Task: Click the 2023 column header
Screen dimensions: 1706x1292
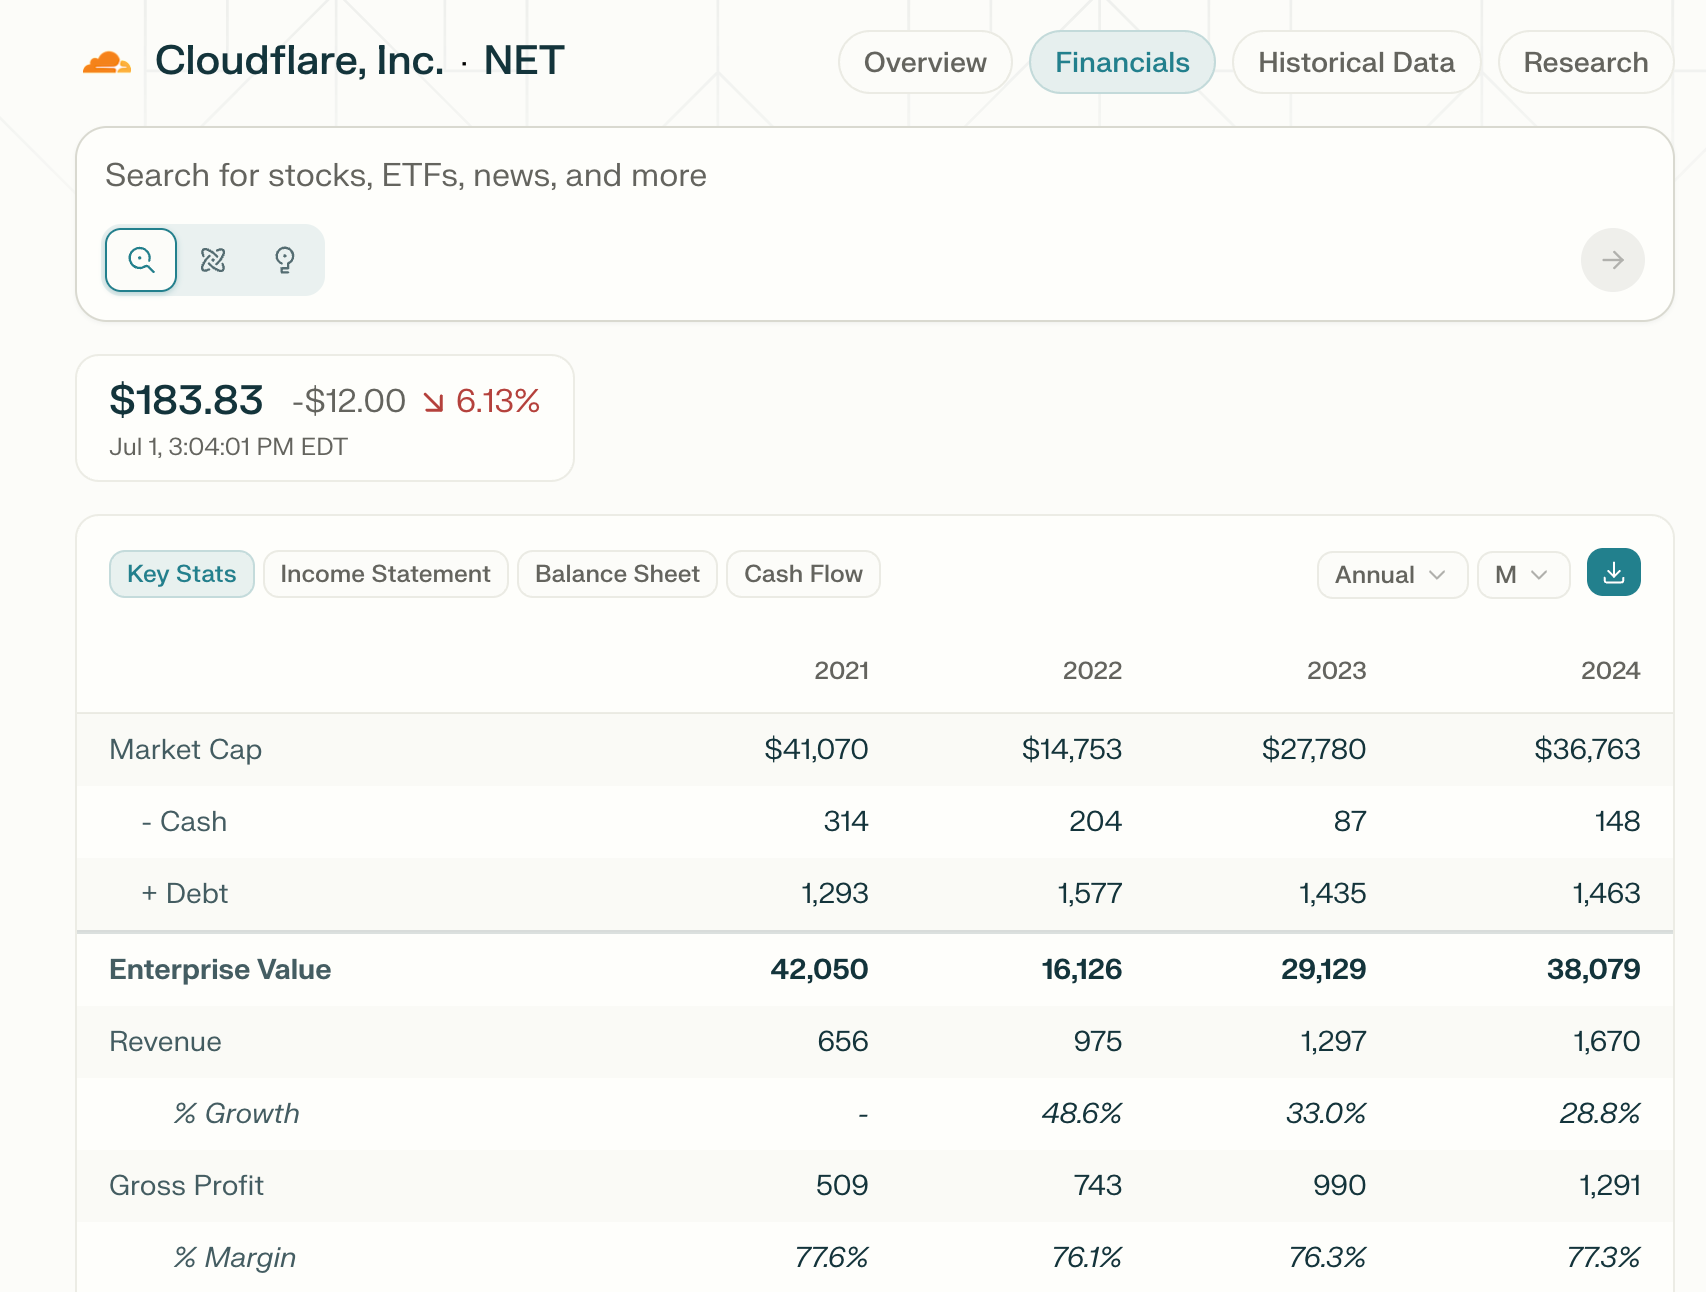Action: click(1336, 670)
